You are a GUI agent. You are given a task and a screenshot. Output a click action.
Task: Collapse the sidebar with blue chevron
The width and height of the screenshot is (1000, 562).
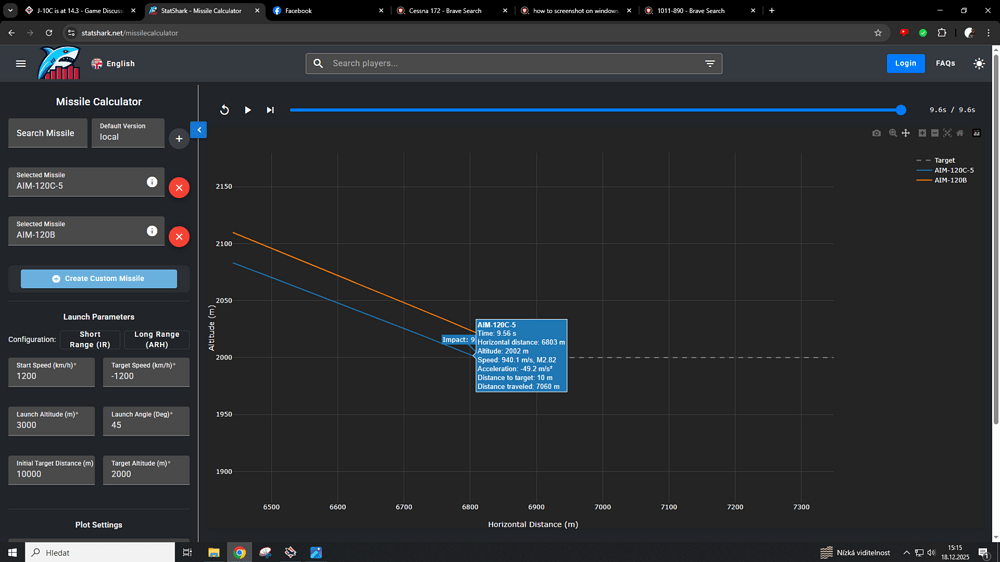tap(198, 130)
